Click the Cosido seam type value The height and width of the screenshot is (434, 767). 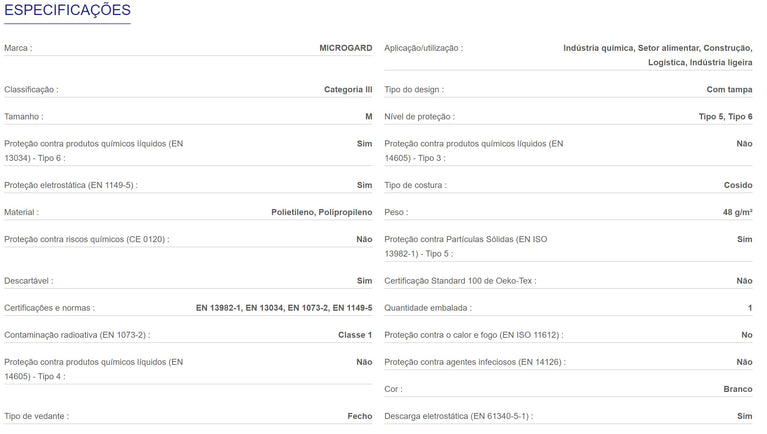click(x=737, y=185)
